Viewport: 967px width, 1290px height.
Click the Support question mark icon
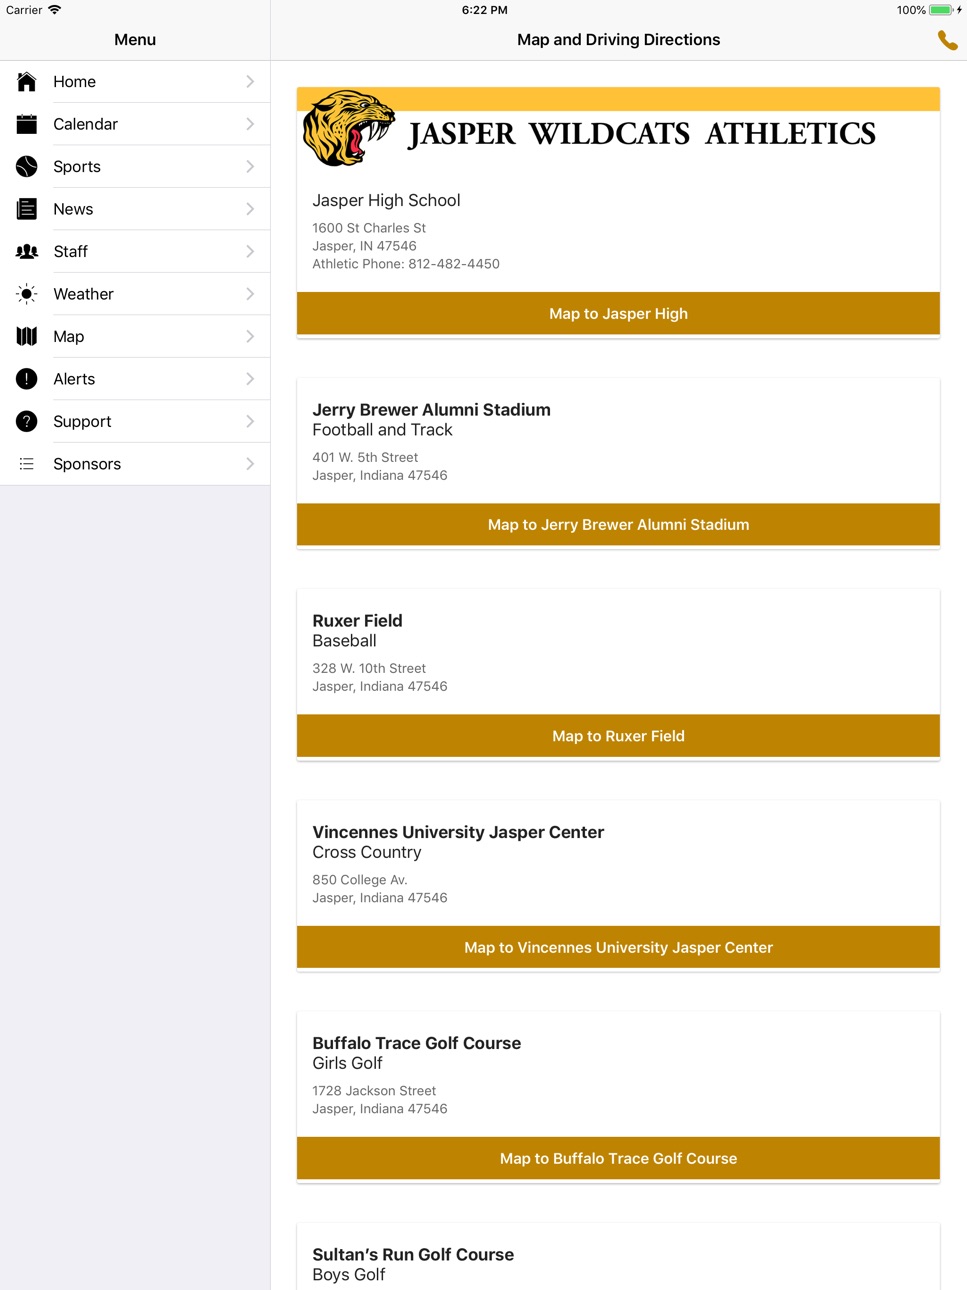27,422
